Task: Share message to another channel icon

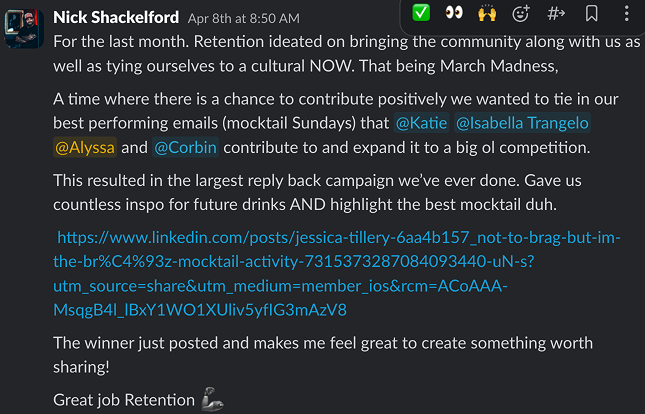Action: (x=556, y=13)
